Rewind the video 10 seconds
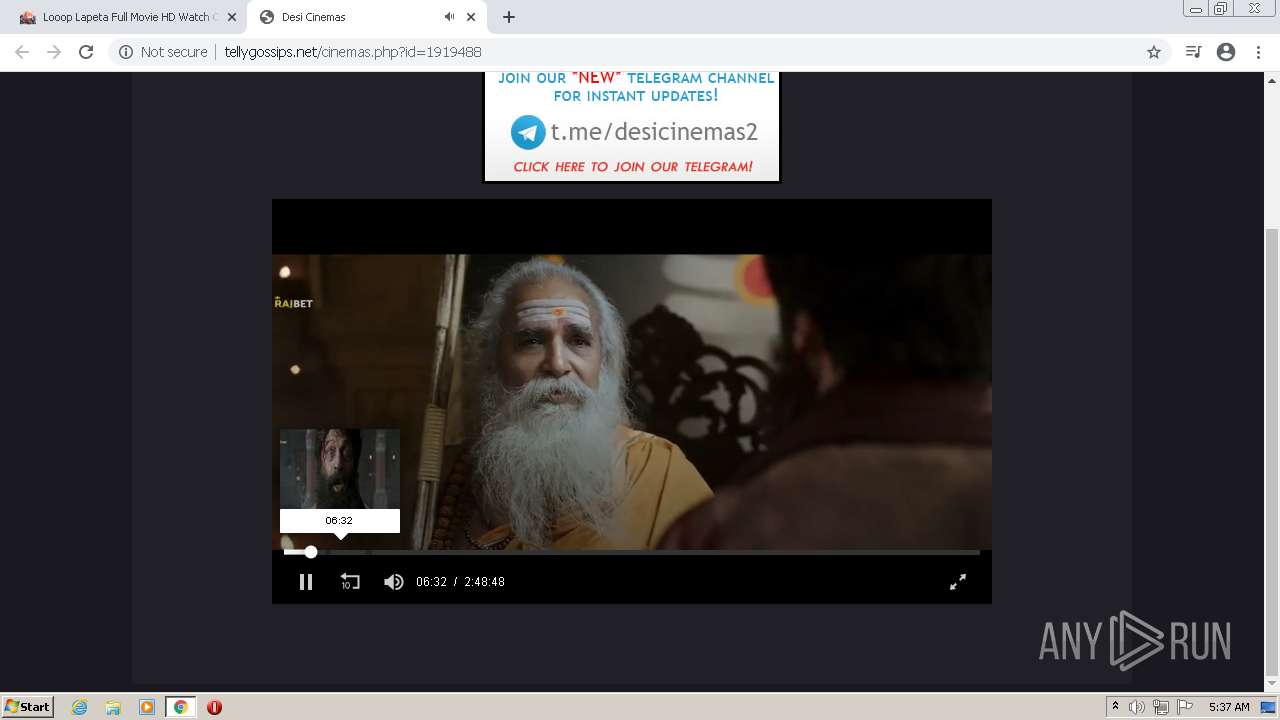 349,581
